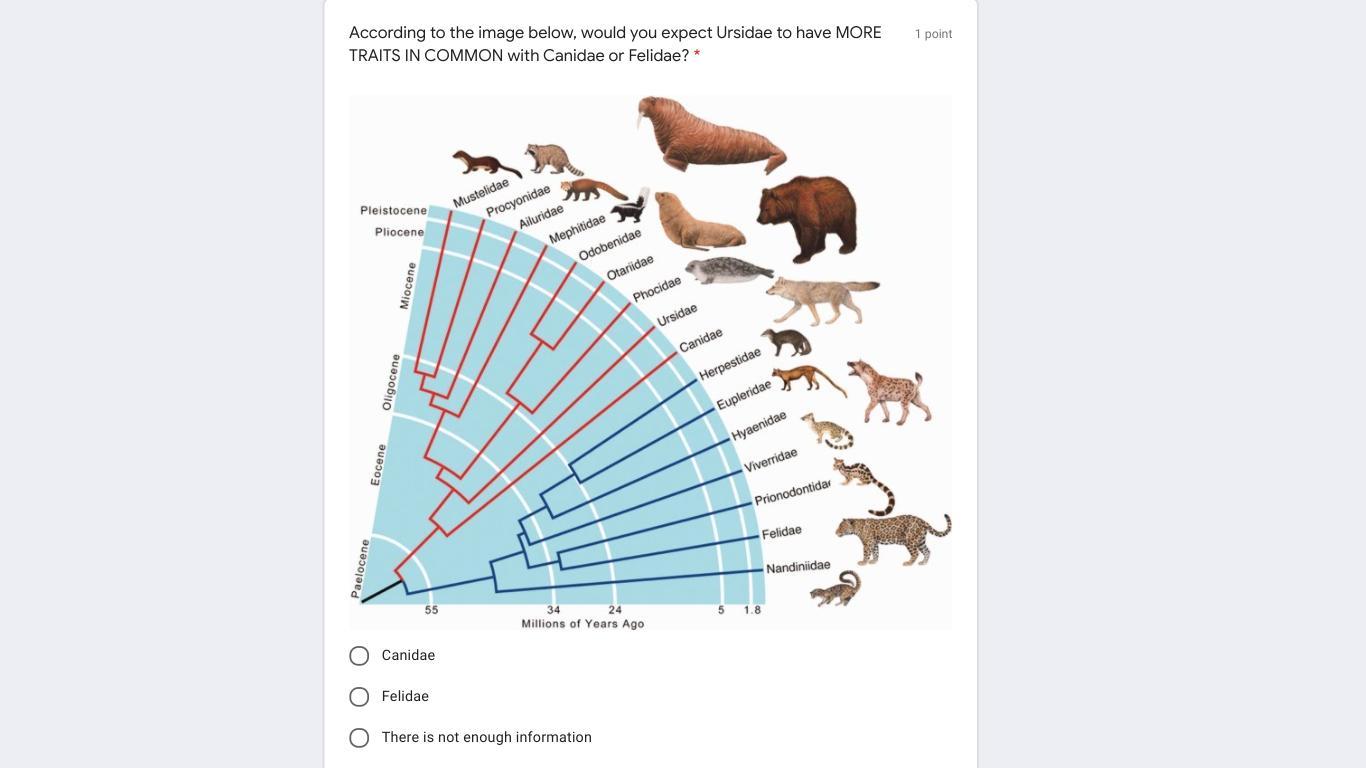Image resolution: width=1366 pixels, height=768 pixels.
Task: Click the Felidae label on the cladogram
Action: pos(781,533)
